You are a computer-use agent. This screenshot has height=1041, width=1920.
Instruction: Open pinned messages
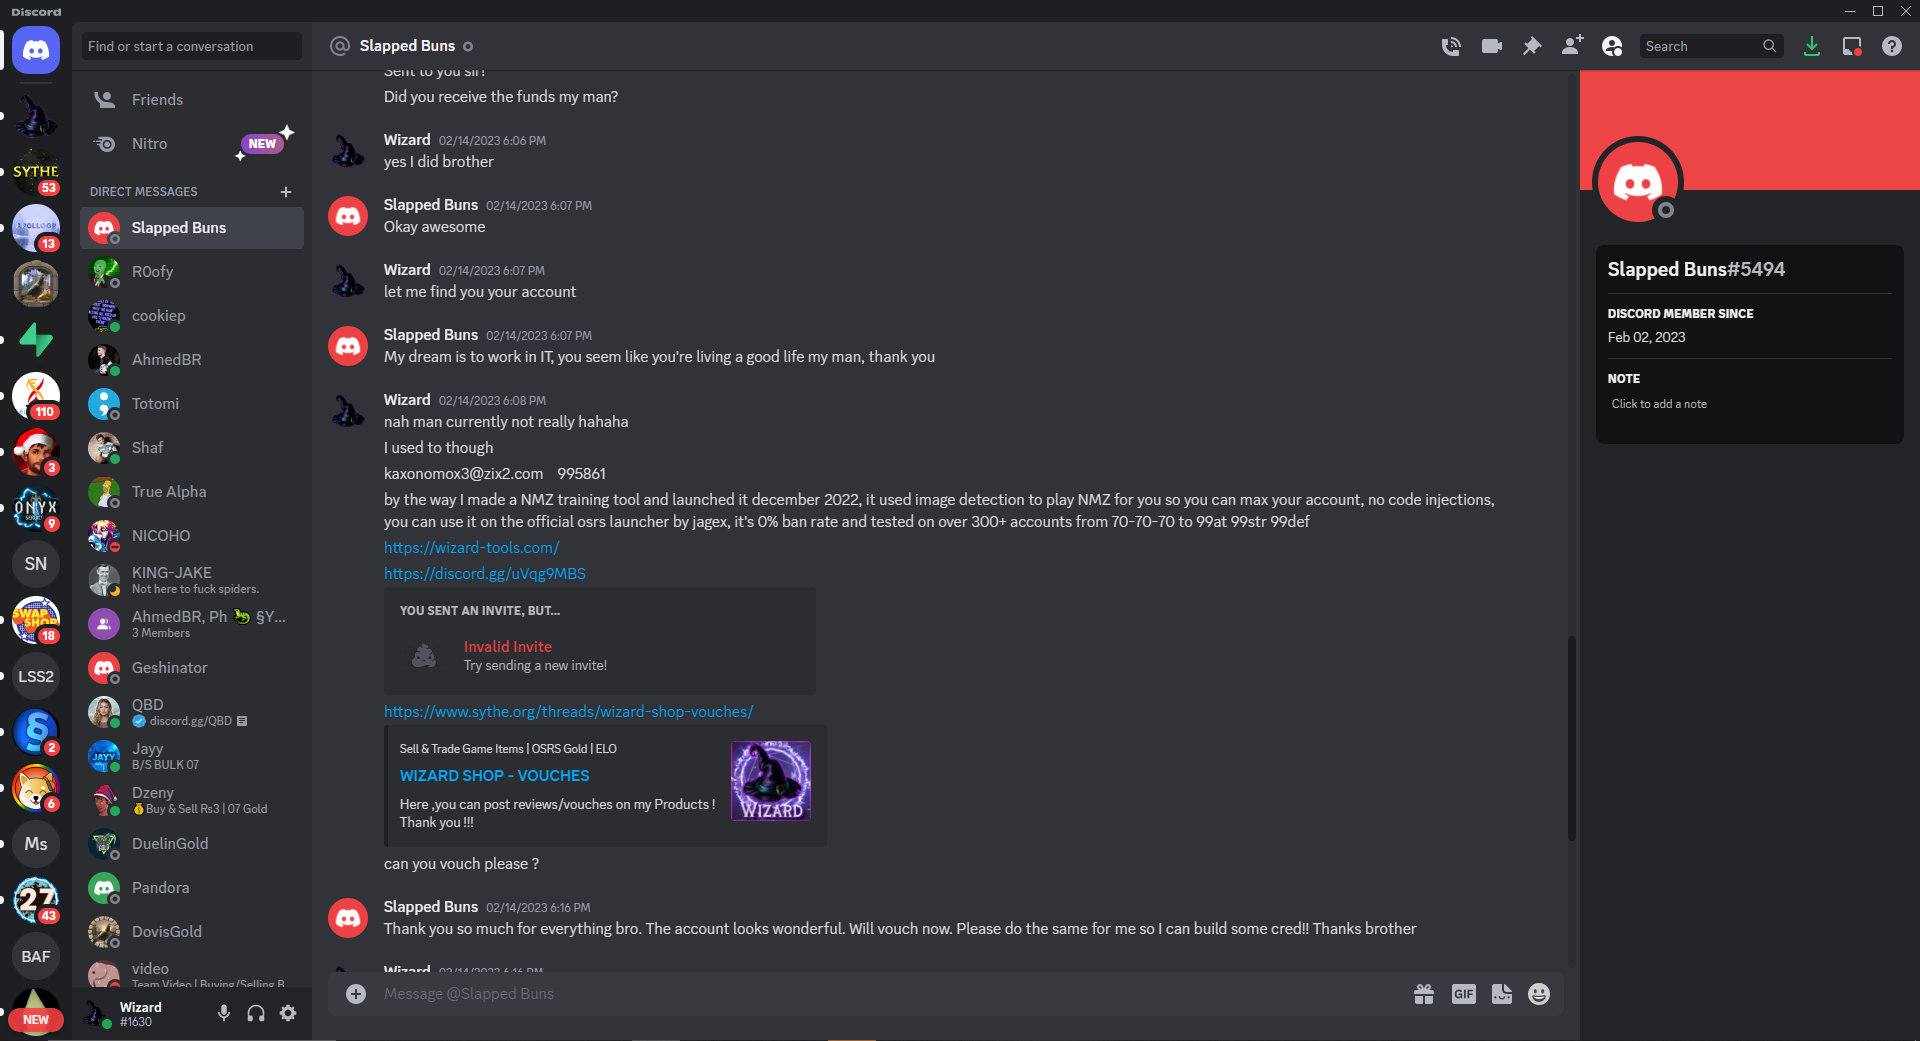coord(1531,46)
